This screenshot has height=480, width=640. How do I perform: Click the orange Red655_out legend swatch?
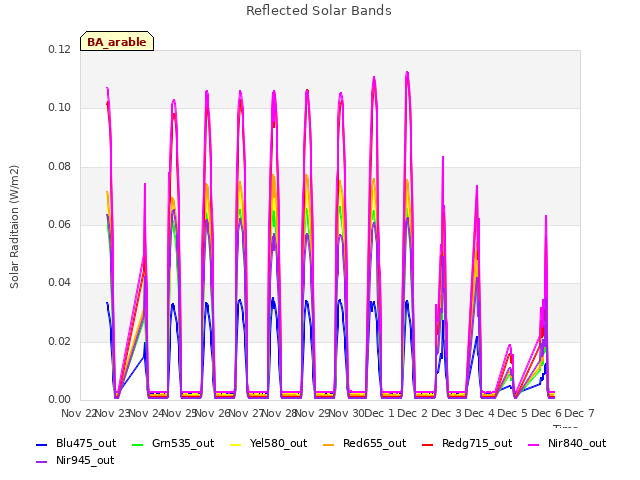coord(329,444)
